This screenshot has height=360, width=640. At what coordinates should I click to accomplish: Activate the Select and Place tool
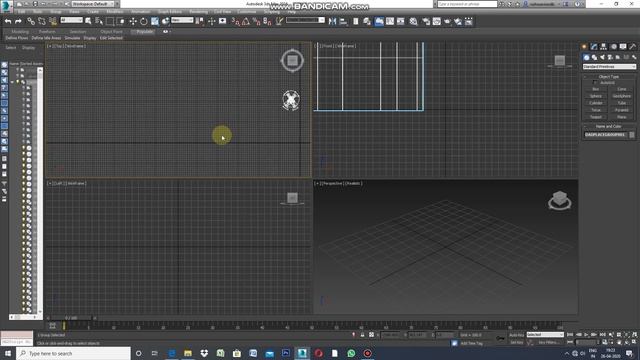[165, 21]
